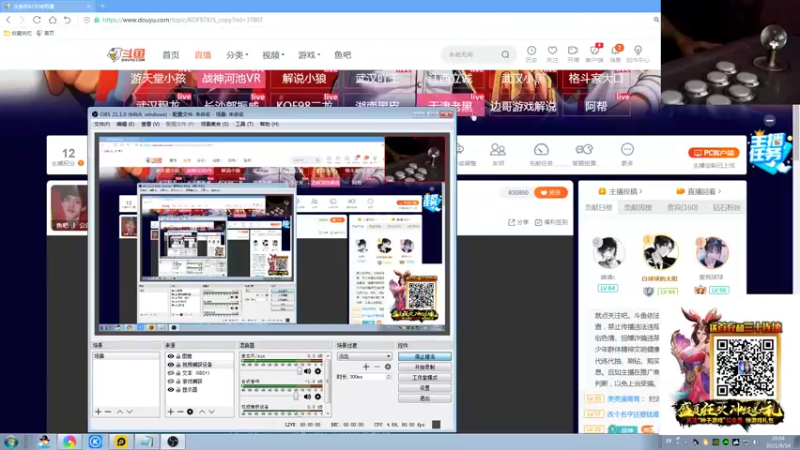The width and height of the screenshot is (800, 450).
Task: Go to browser home page icon
Action: click(x=53, y=20)
